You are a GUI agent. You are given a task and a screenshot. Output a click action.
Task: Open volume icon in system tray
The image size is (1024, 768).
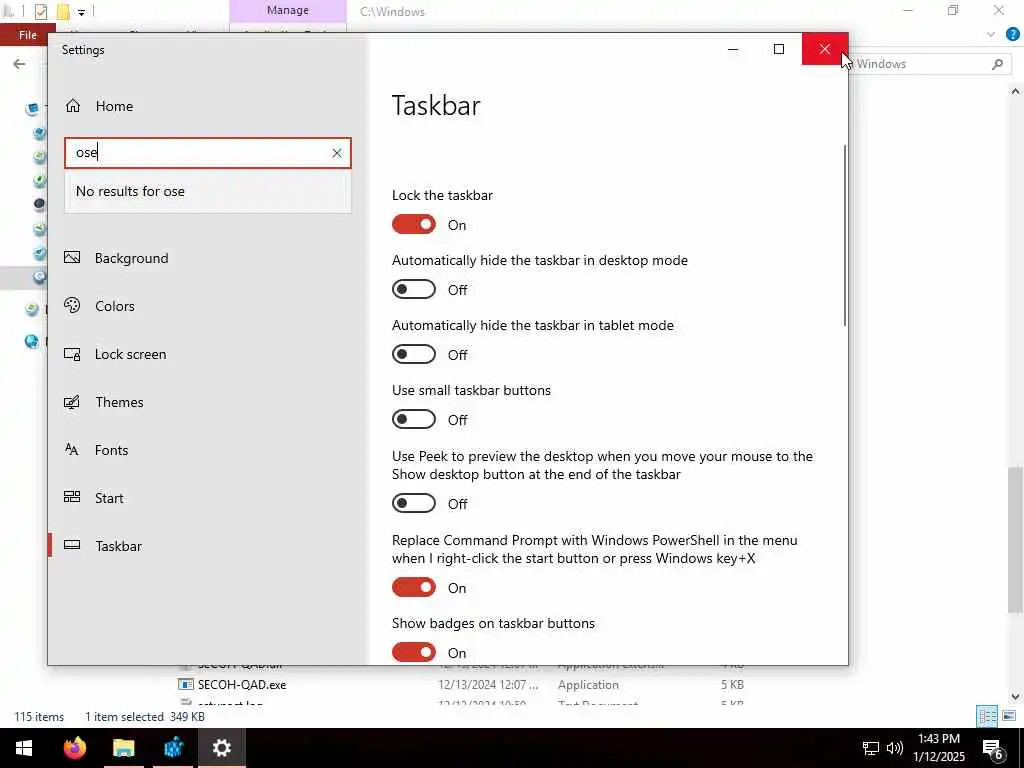click(x=895, y=748)
